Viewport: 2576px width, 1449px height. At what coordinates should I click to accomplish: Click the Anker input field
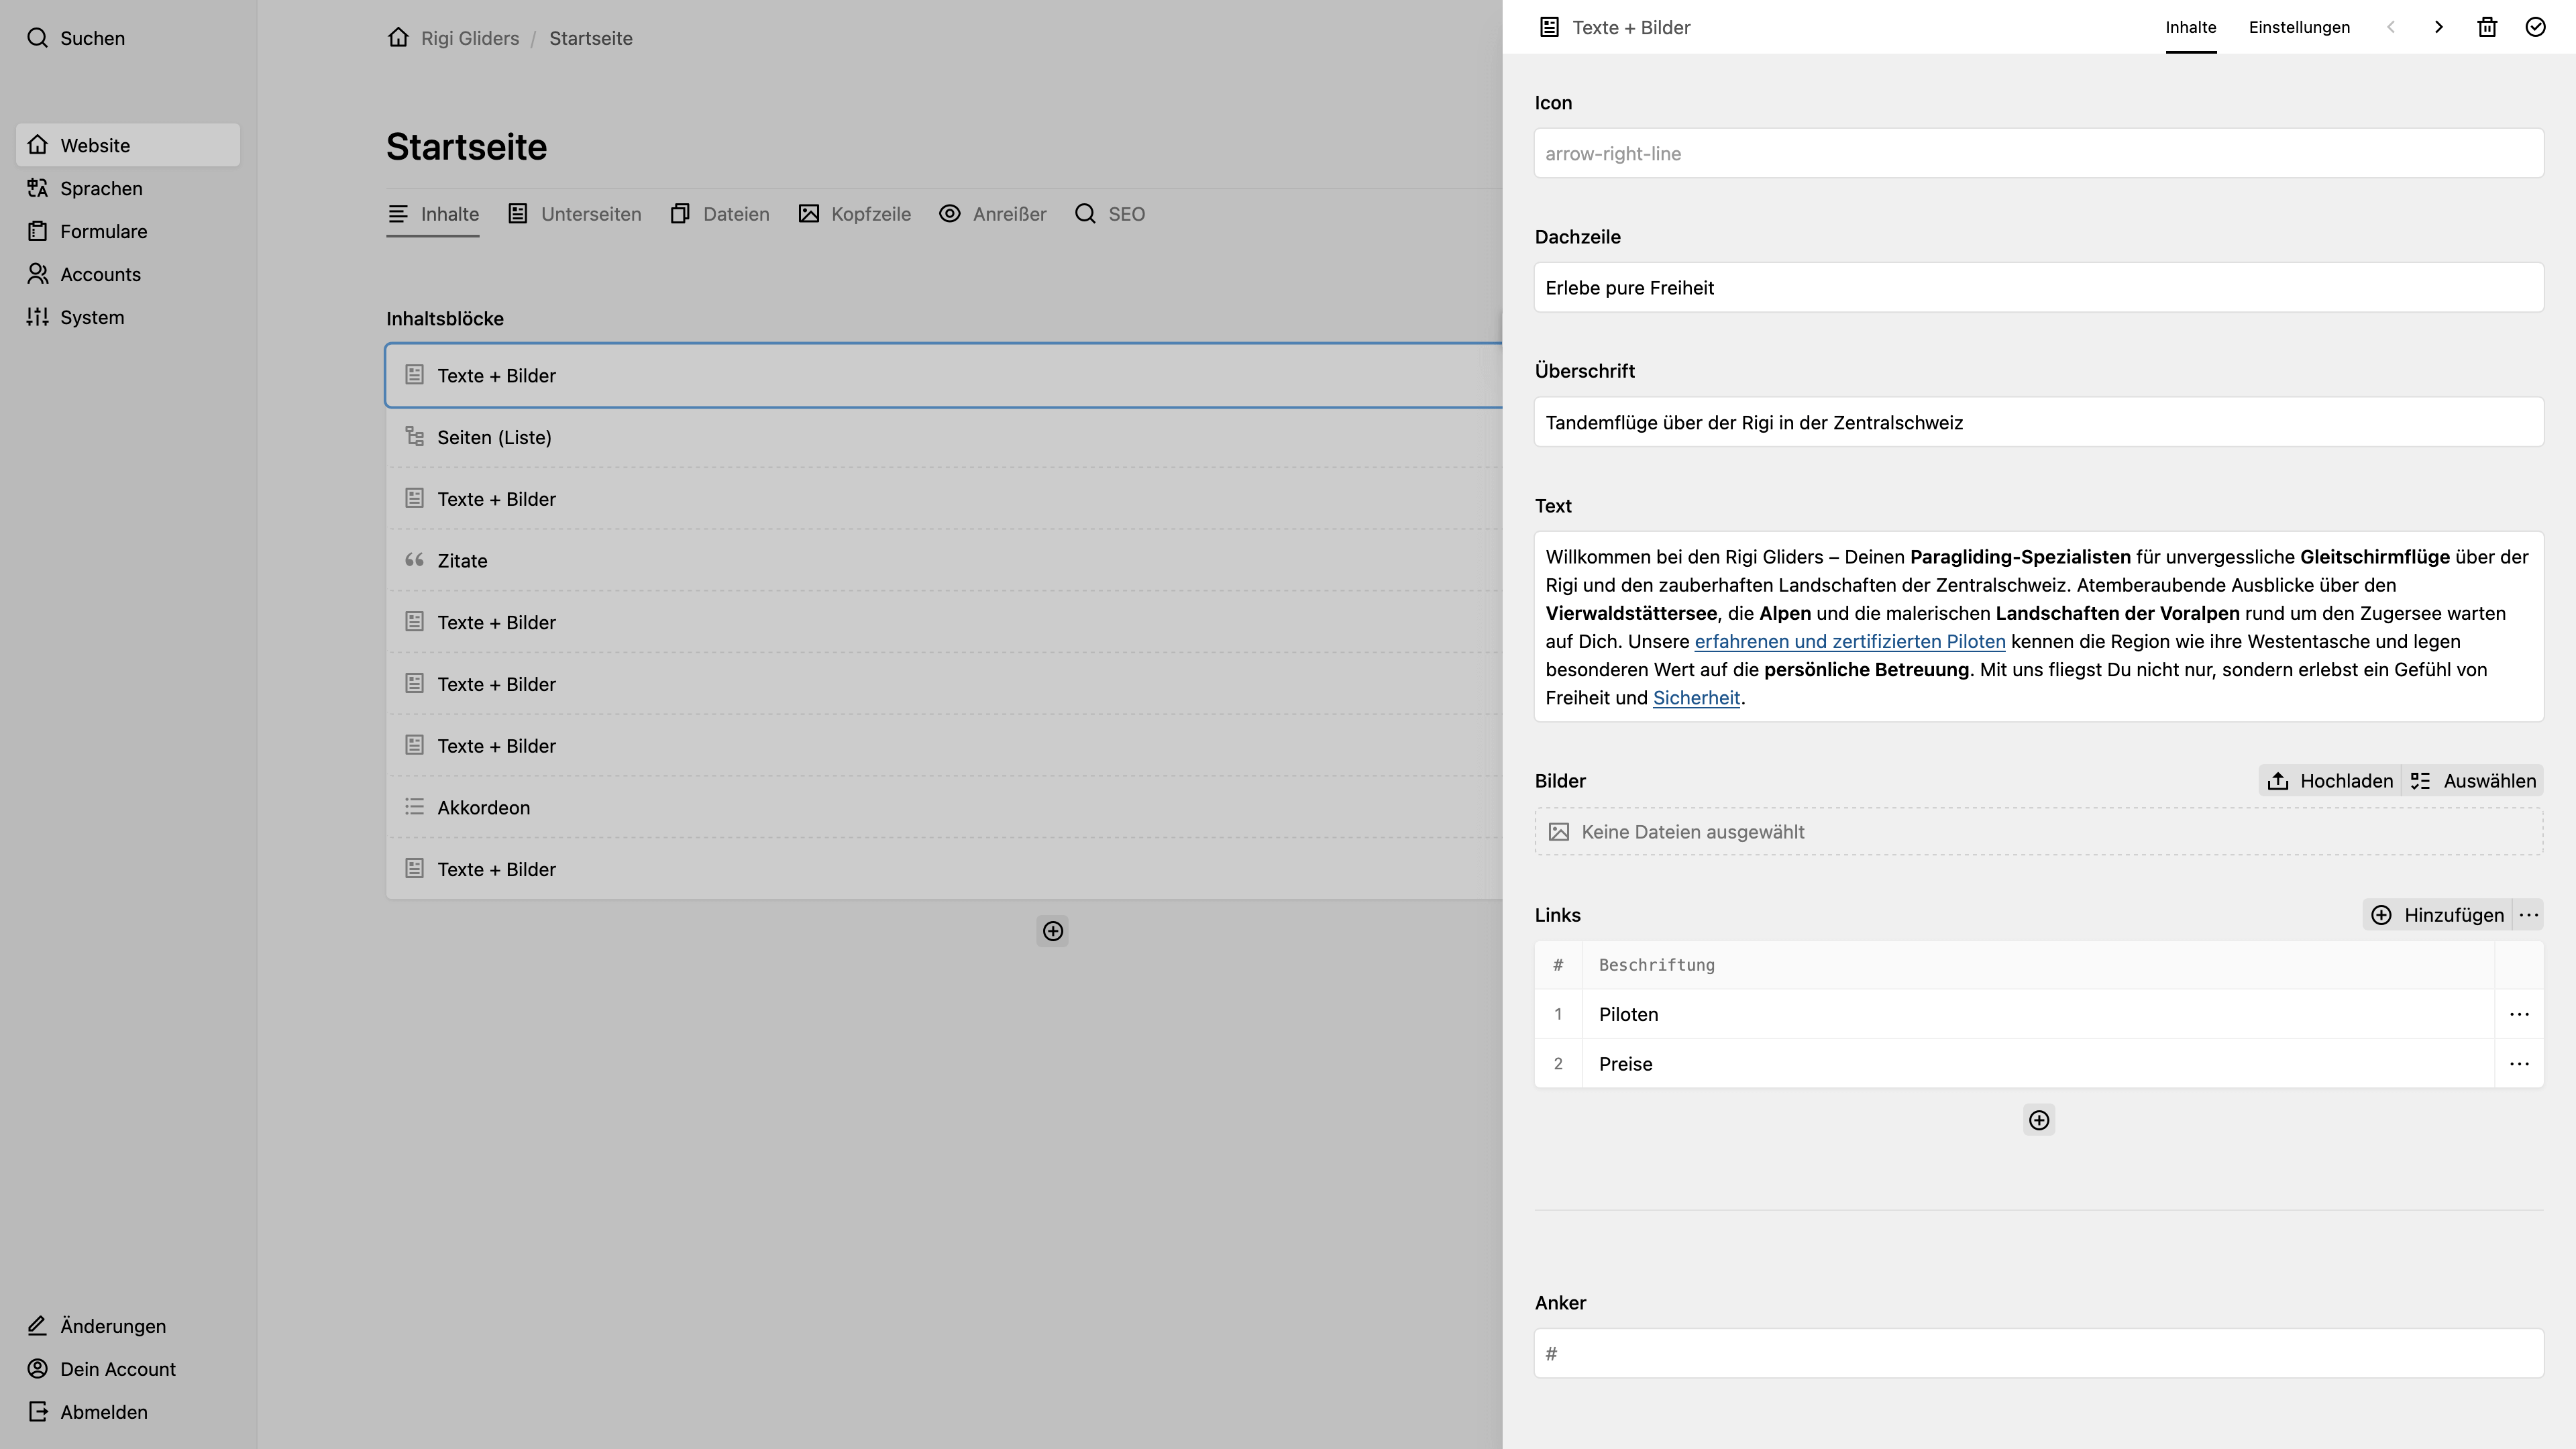[2039, 1353]
